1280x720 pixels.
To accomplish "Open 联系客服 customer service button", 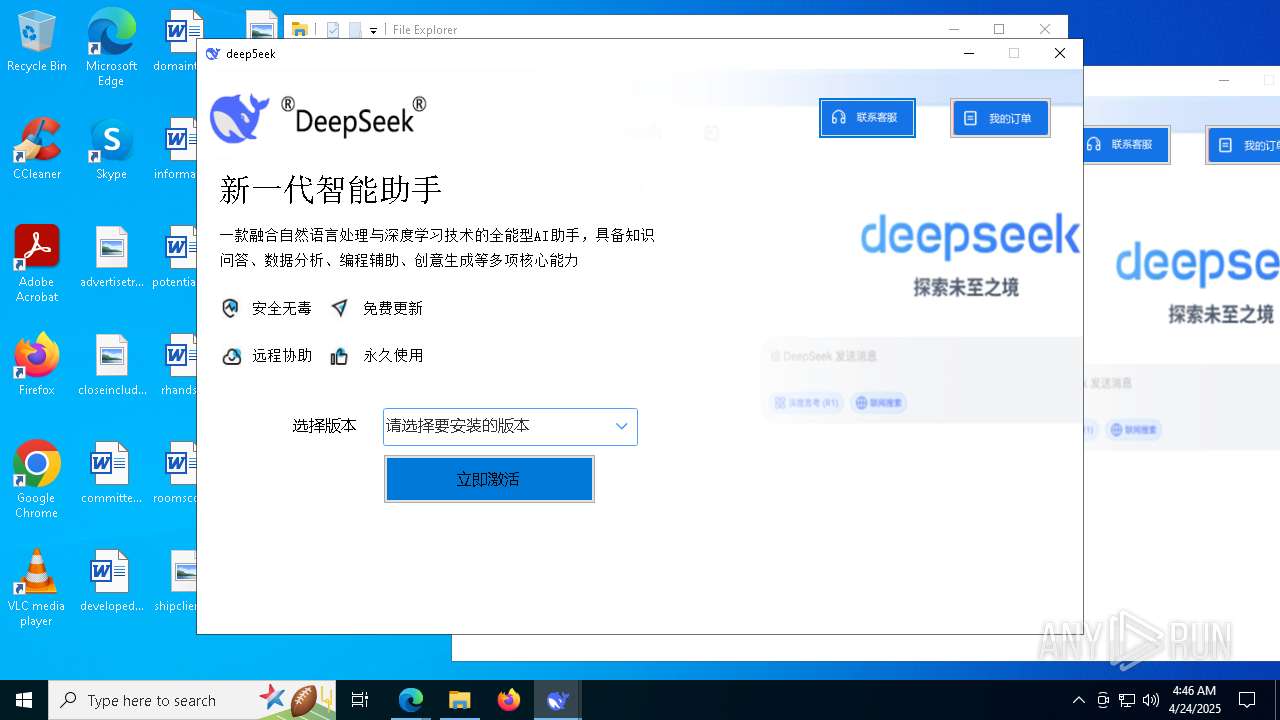I will point(867,117).
